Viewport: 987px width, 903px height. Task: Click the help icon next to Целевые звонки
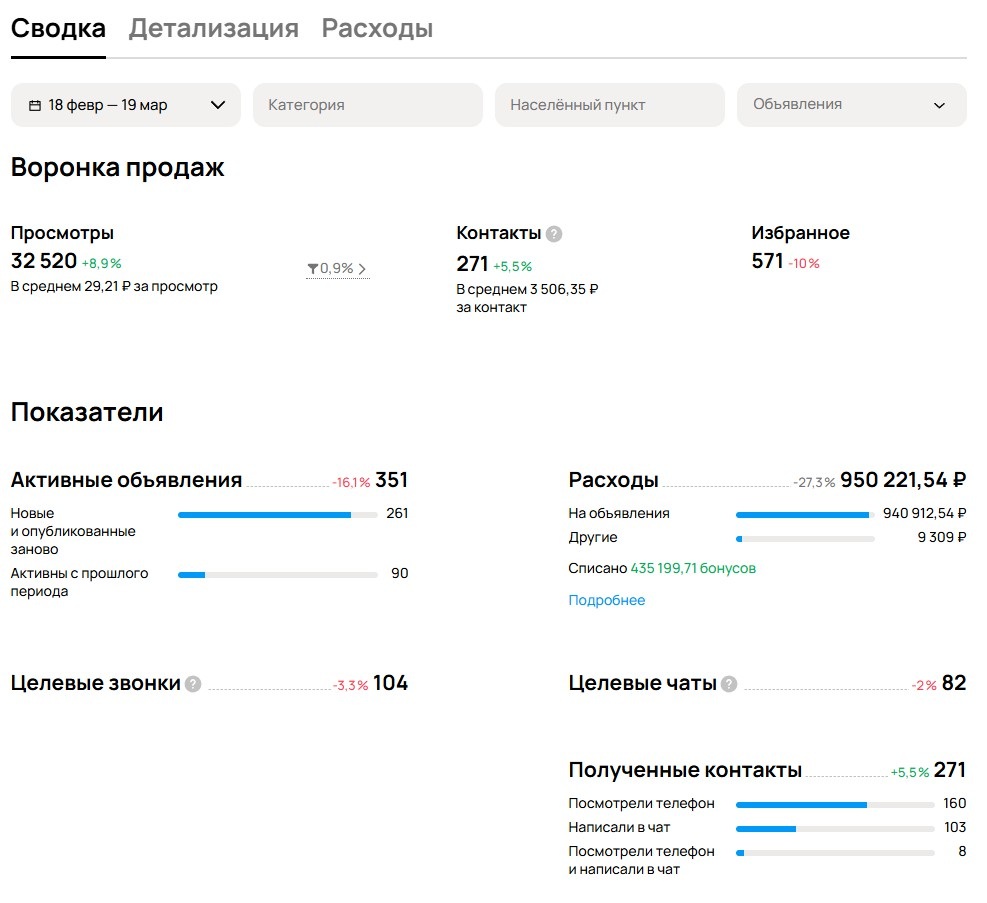pyautogui.click(x=193, y=684)
